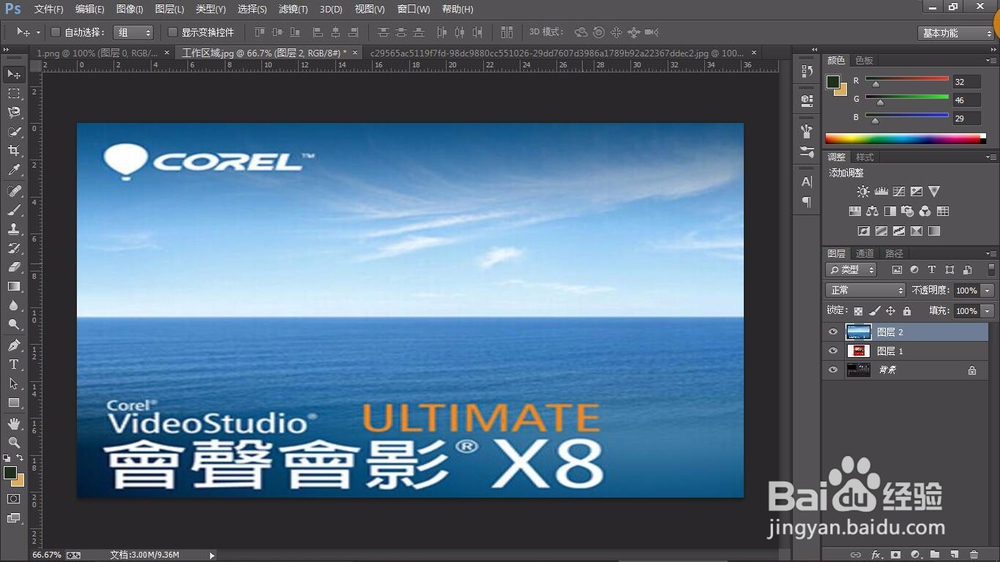Select the Eraser tool

point(13,268)
